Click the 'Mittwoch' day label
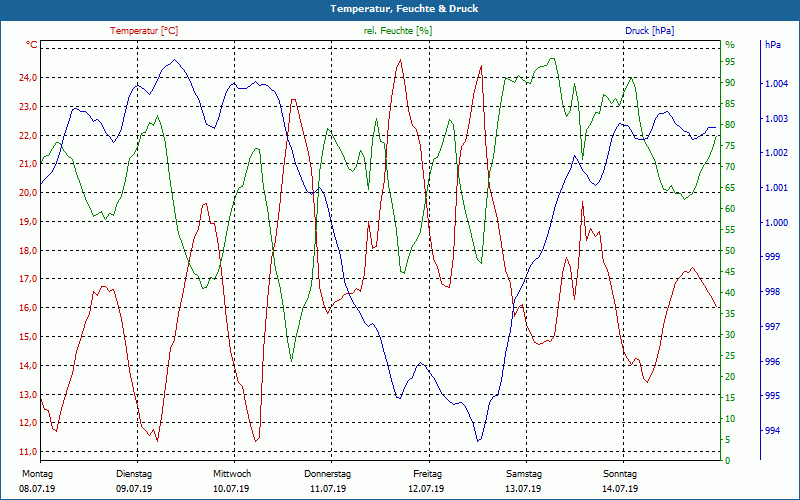The image size is (800, 500). (x=232, y=474)
